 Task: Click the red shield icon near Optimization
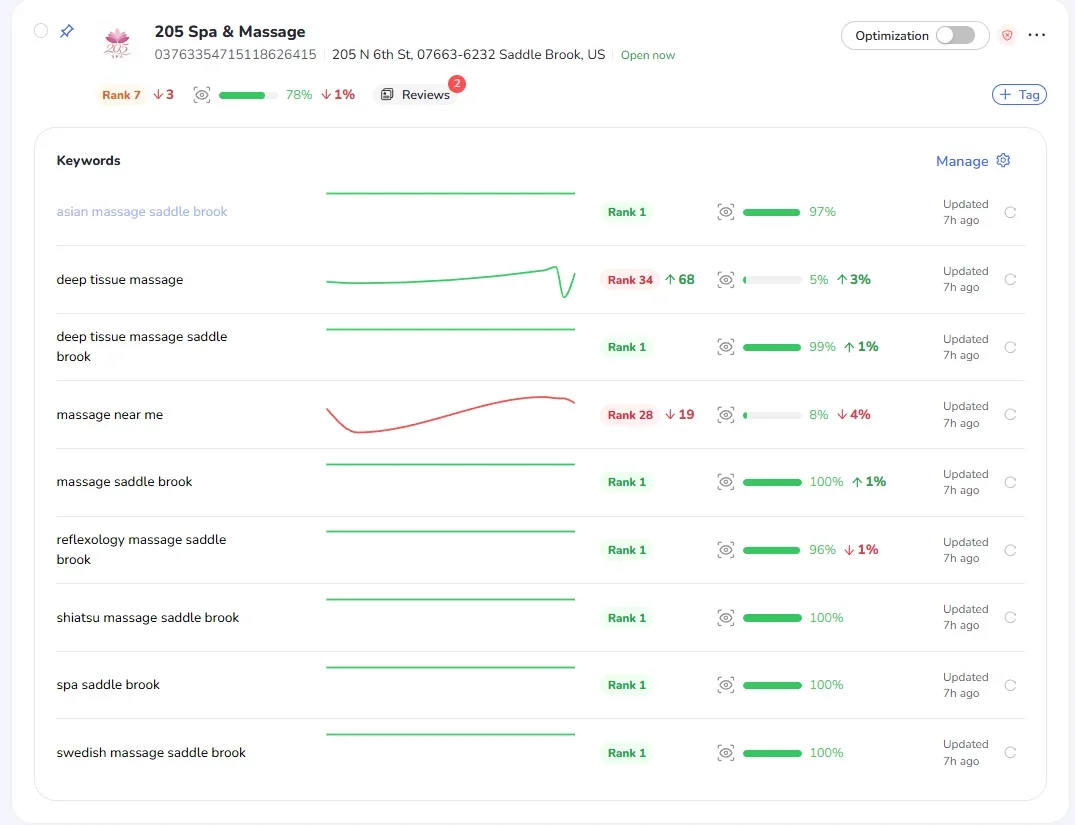[x=1006, y=35]
